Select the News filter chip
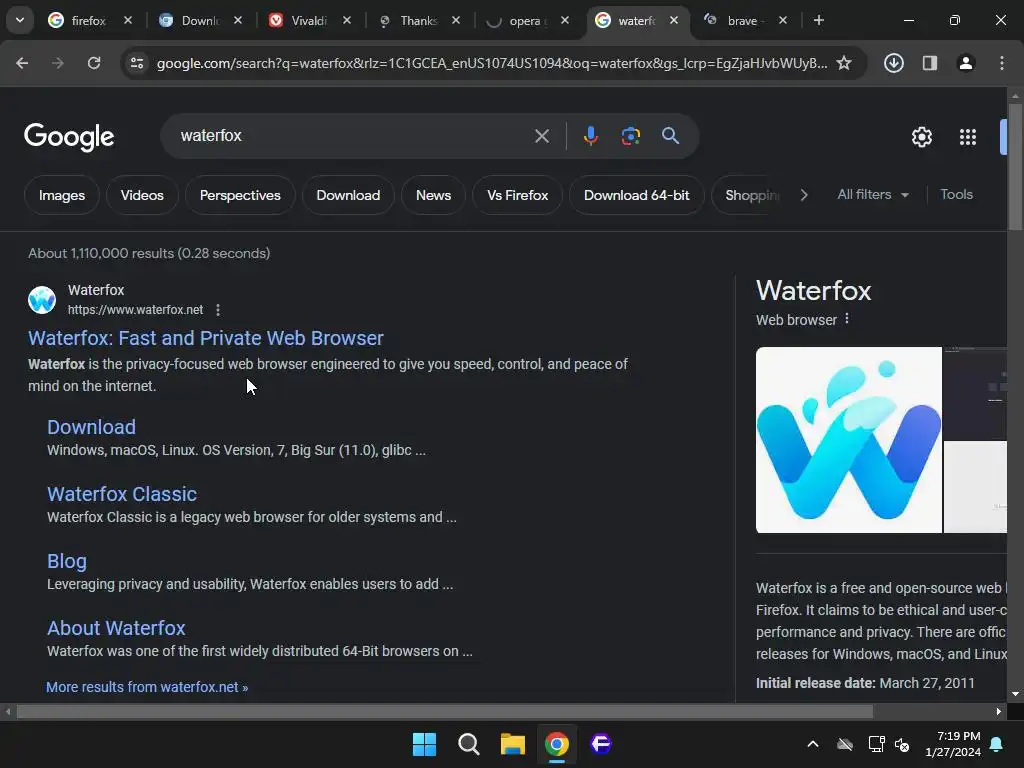This screenshot has height=768, width=1024. click(x=434, y=195)
